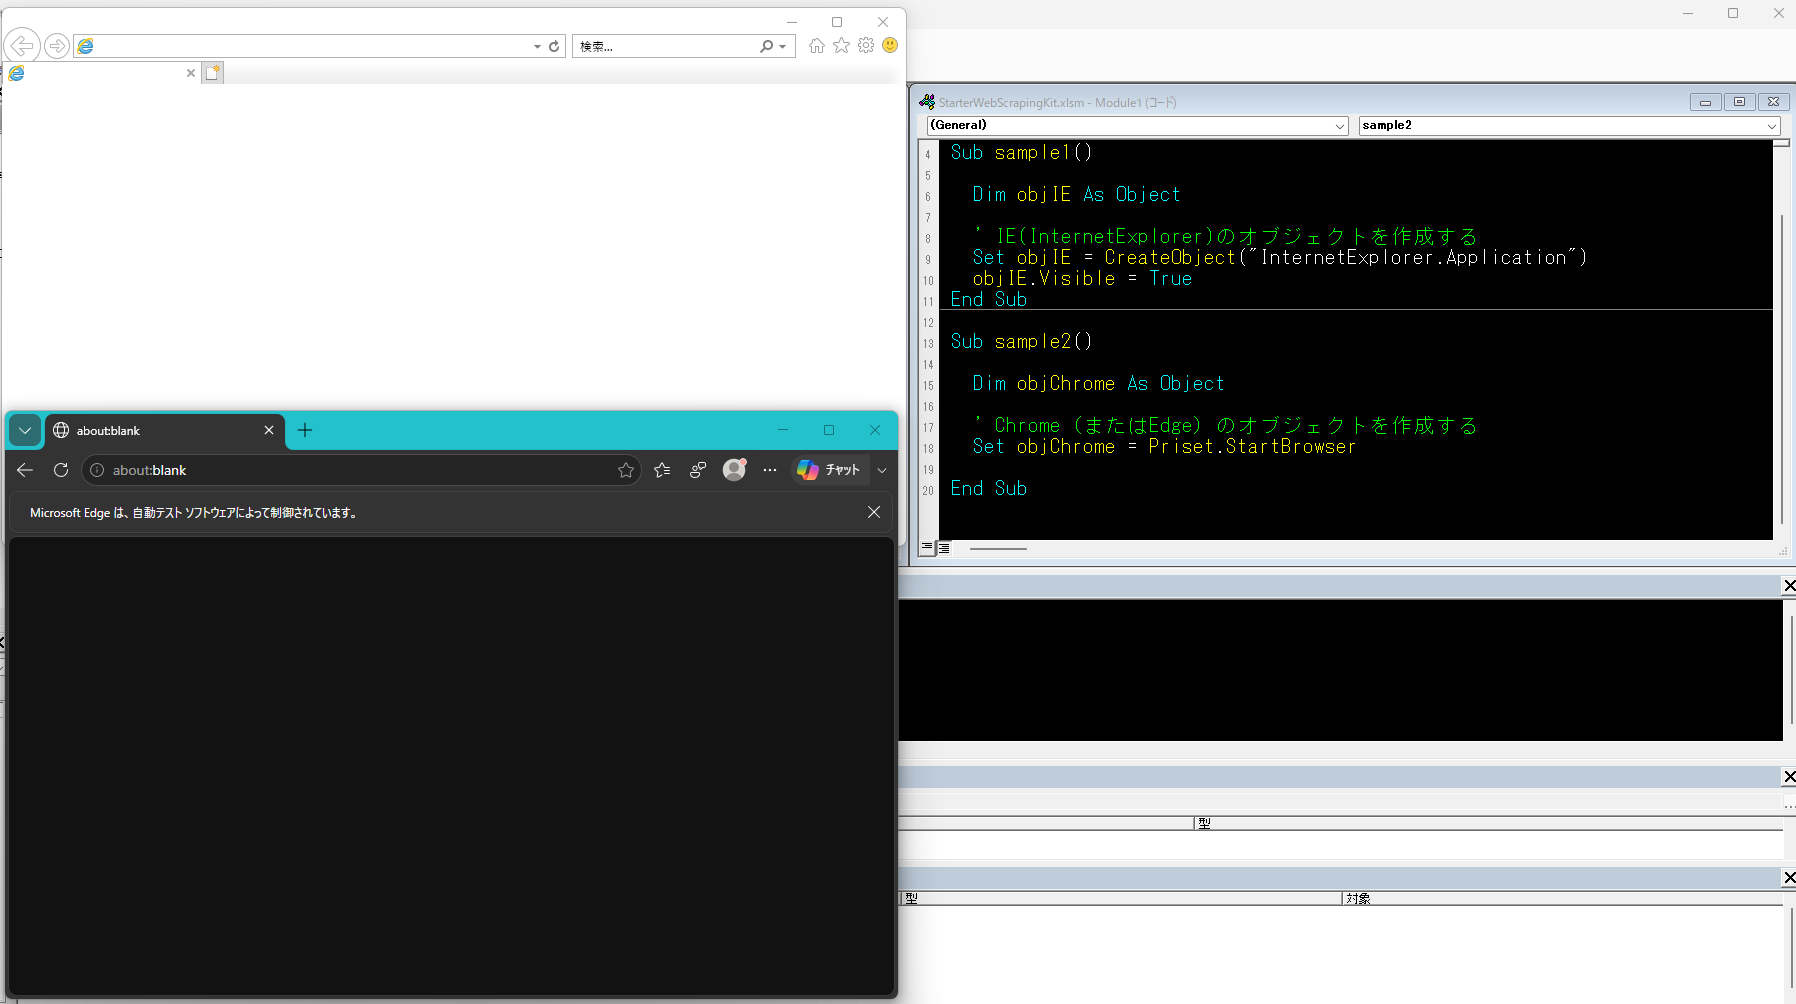Open the Edge favorites list icon
This screenshot has width=1796, height=1004.
[662, 470]
